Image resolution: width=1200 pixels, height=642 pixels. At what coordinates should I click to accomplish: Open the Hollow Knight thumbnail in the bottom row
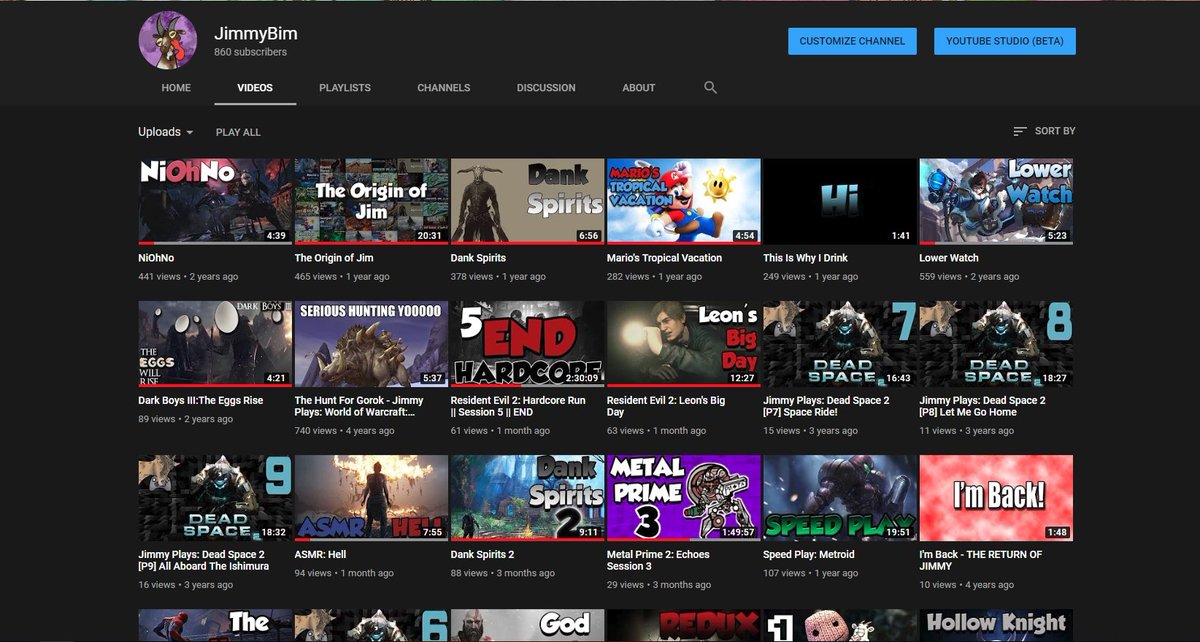click(x=996, y=625)
